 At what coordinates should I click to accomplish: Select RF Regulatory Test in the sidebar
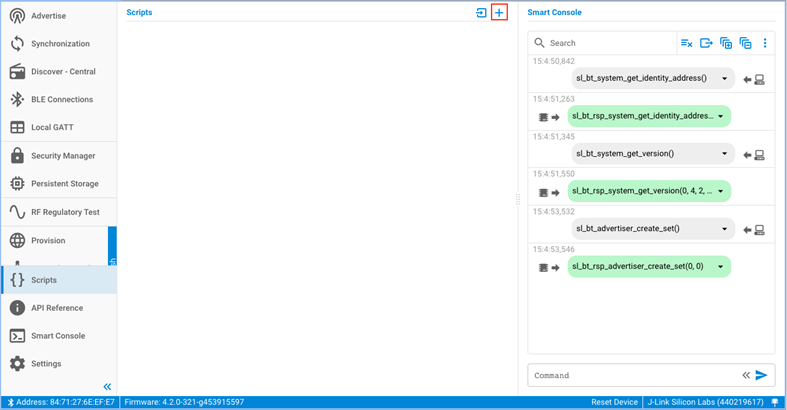point(65,212)
